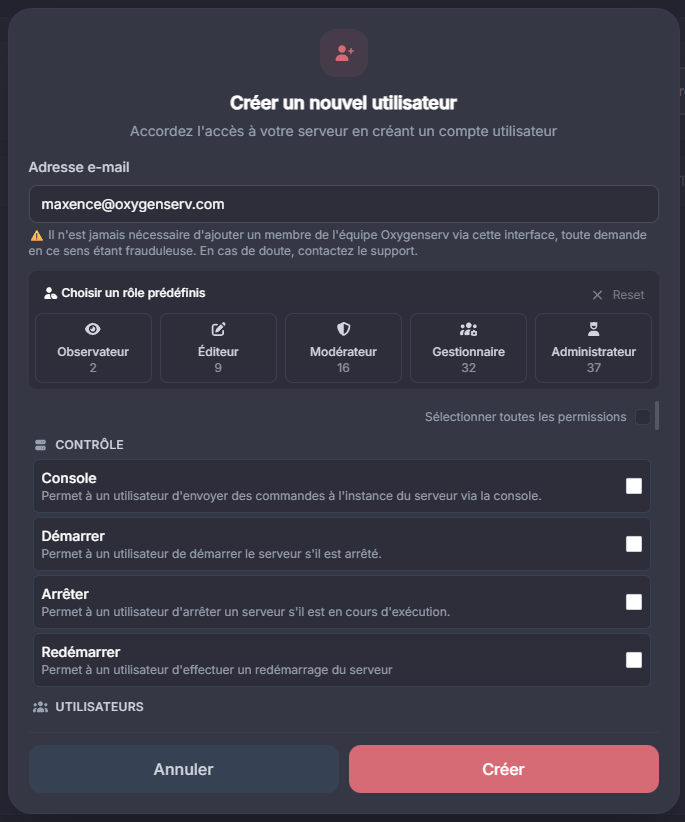Click the warning triangle icon below email

(36, 235)
